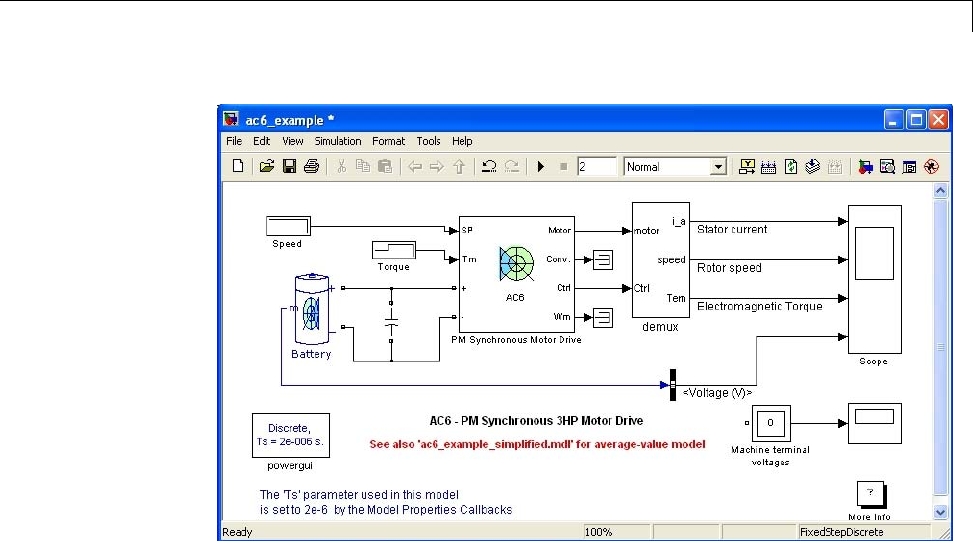The image size is (973, 541).
Task: Copy selection using the Copy icon
Action: point(363,166)
